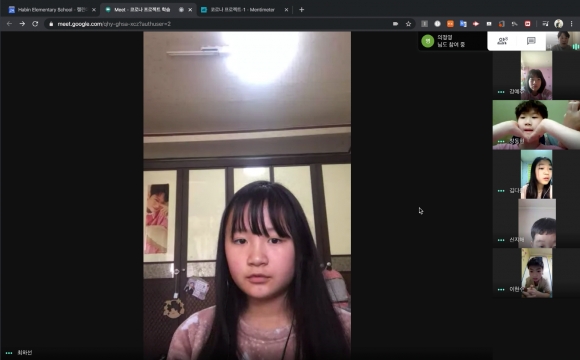Open the Google Translate extension icon
580x360 pixels.
[x=463, y=24]
